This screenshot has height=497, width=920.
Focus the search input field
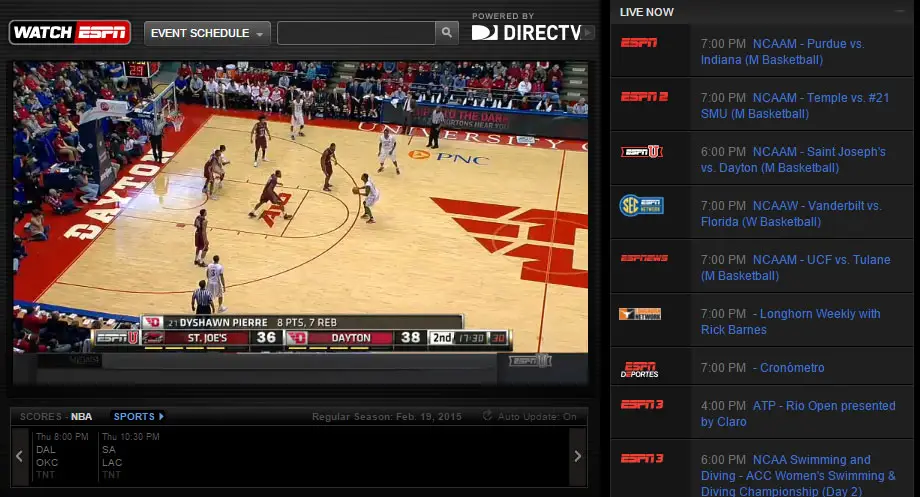[x=356, y=33]
